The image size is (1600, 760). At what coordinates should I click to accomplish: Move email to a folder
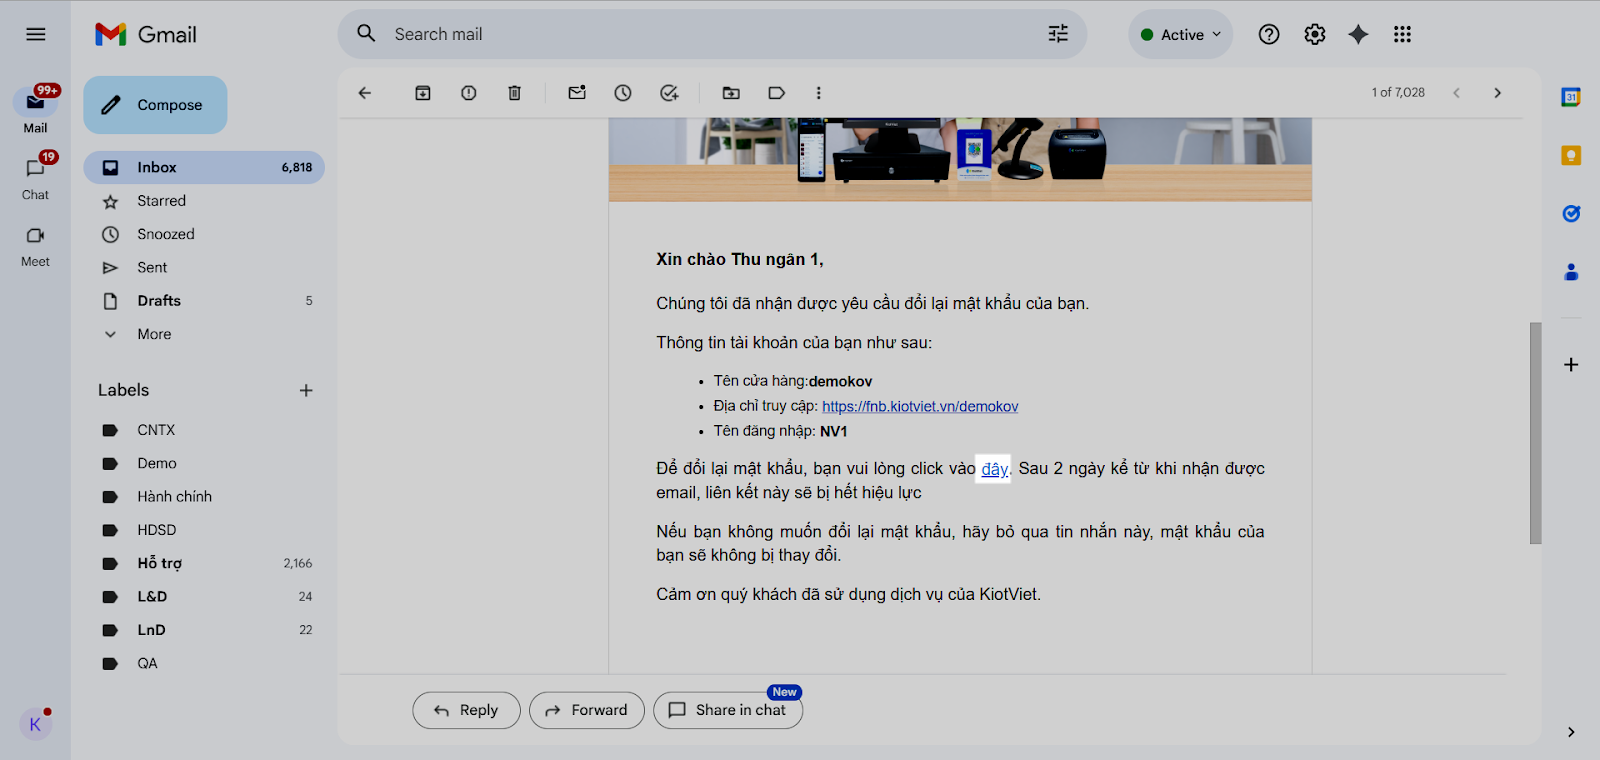pyautogui.click(x=731, y=93)
